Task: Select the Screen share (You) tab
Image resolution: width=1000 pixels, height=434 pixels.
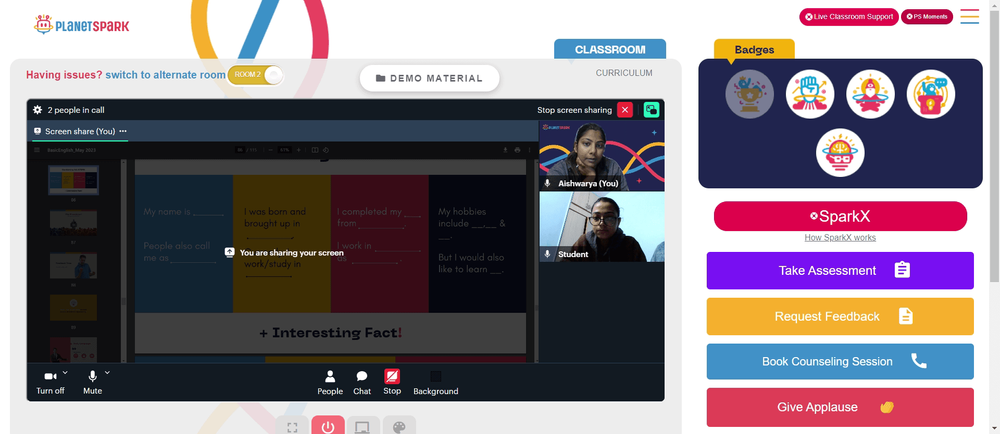Action: [80, 131]
